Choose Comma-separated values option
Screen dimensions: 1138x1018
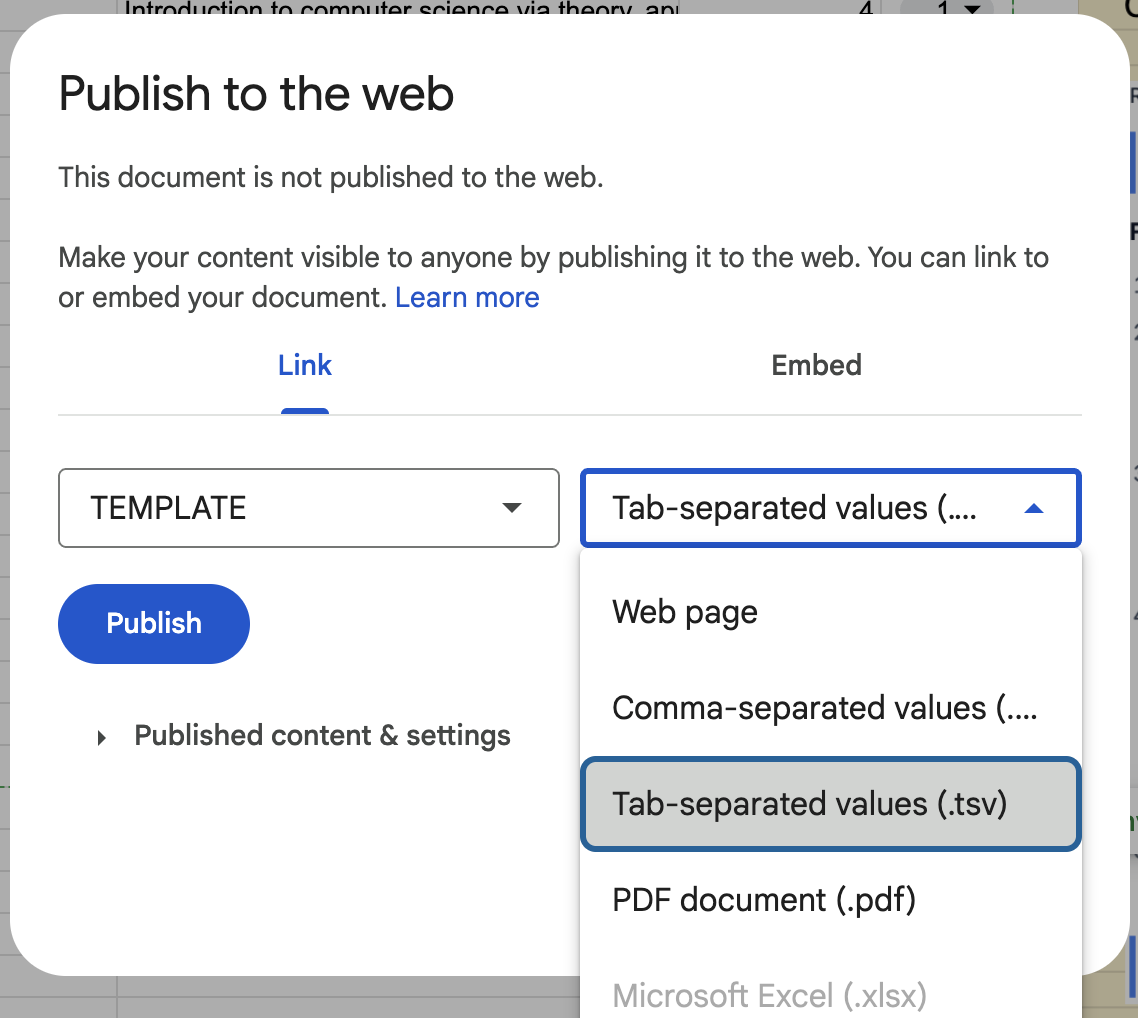point(831,707)
